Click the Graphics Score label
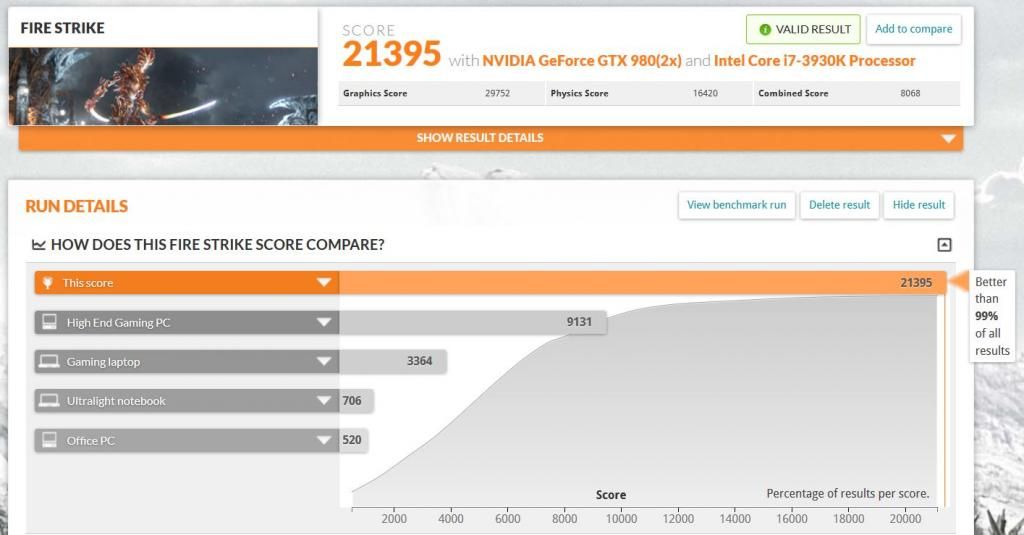Viewport: 1024px width, 535px height. pyautogui.click(x=375, y=93)
